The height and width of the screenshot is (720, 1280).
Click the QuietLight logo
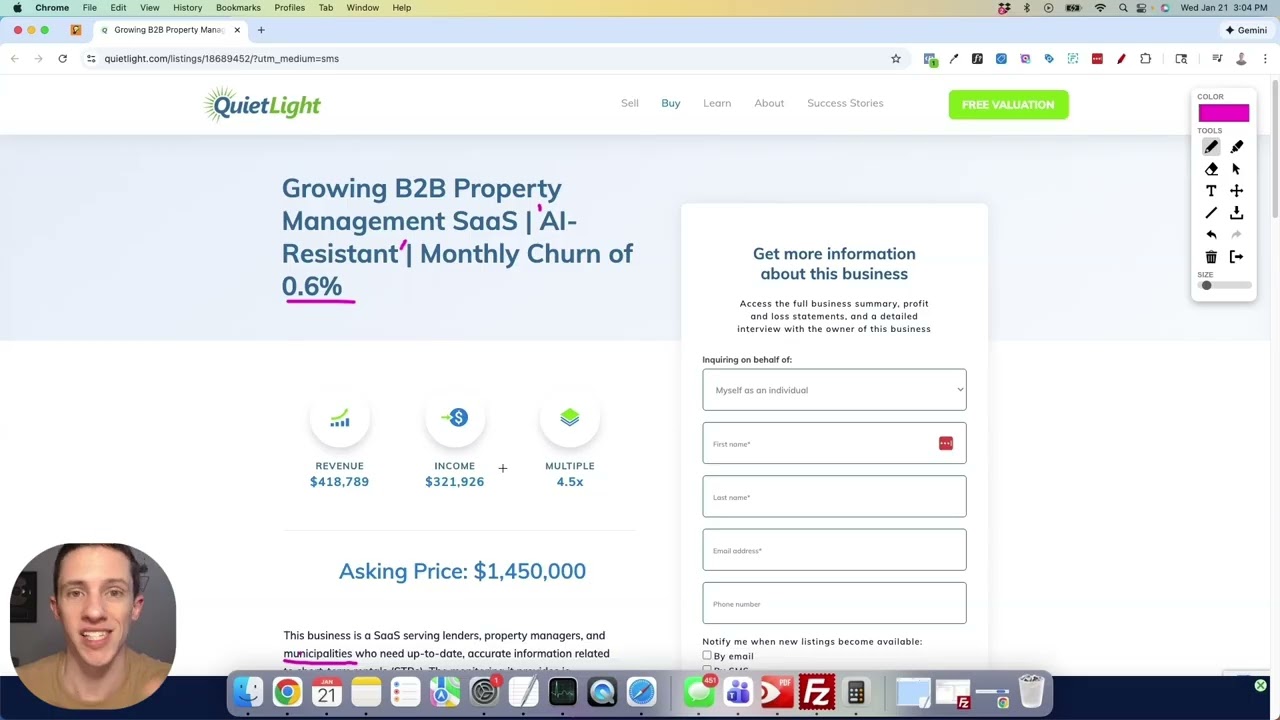(262, 104)
